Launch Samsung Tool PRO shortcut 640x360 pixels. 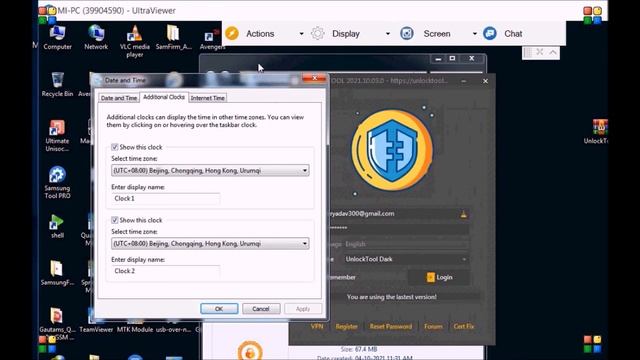[x=57, y=182]
